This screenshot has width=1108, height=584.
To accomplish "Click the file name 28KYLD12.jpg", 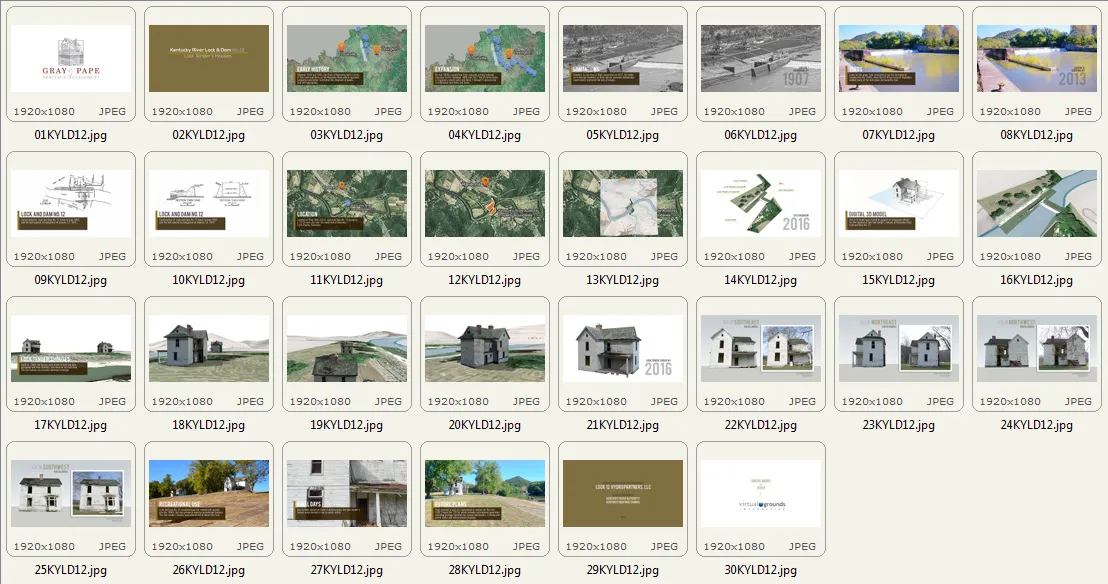I will coord(485,570).
